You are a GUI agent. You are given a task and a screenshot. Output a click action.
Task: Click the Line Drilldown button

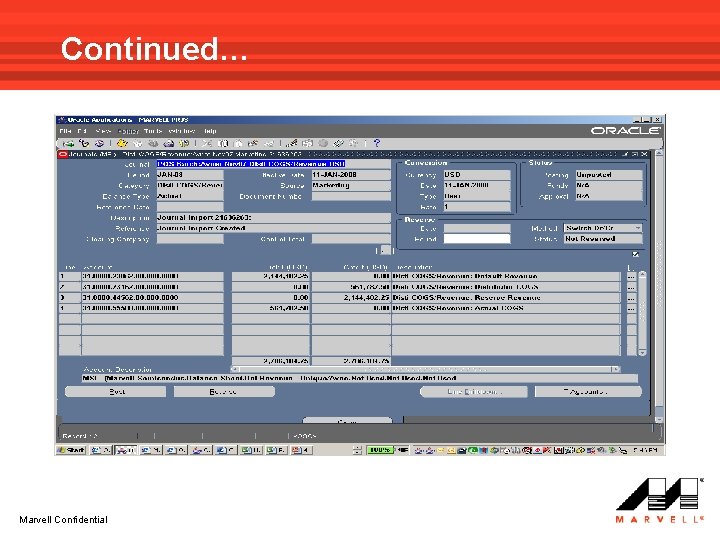tap(473, 392)
